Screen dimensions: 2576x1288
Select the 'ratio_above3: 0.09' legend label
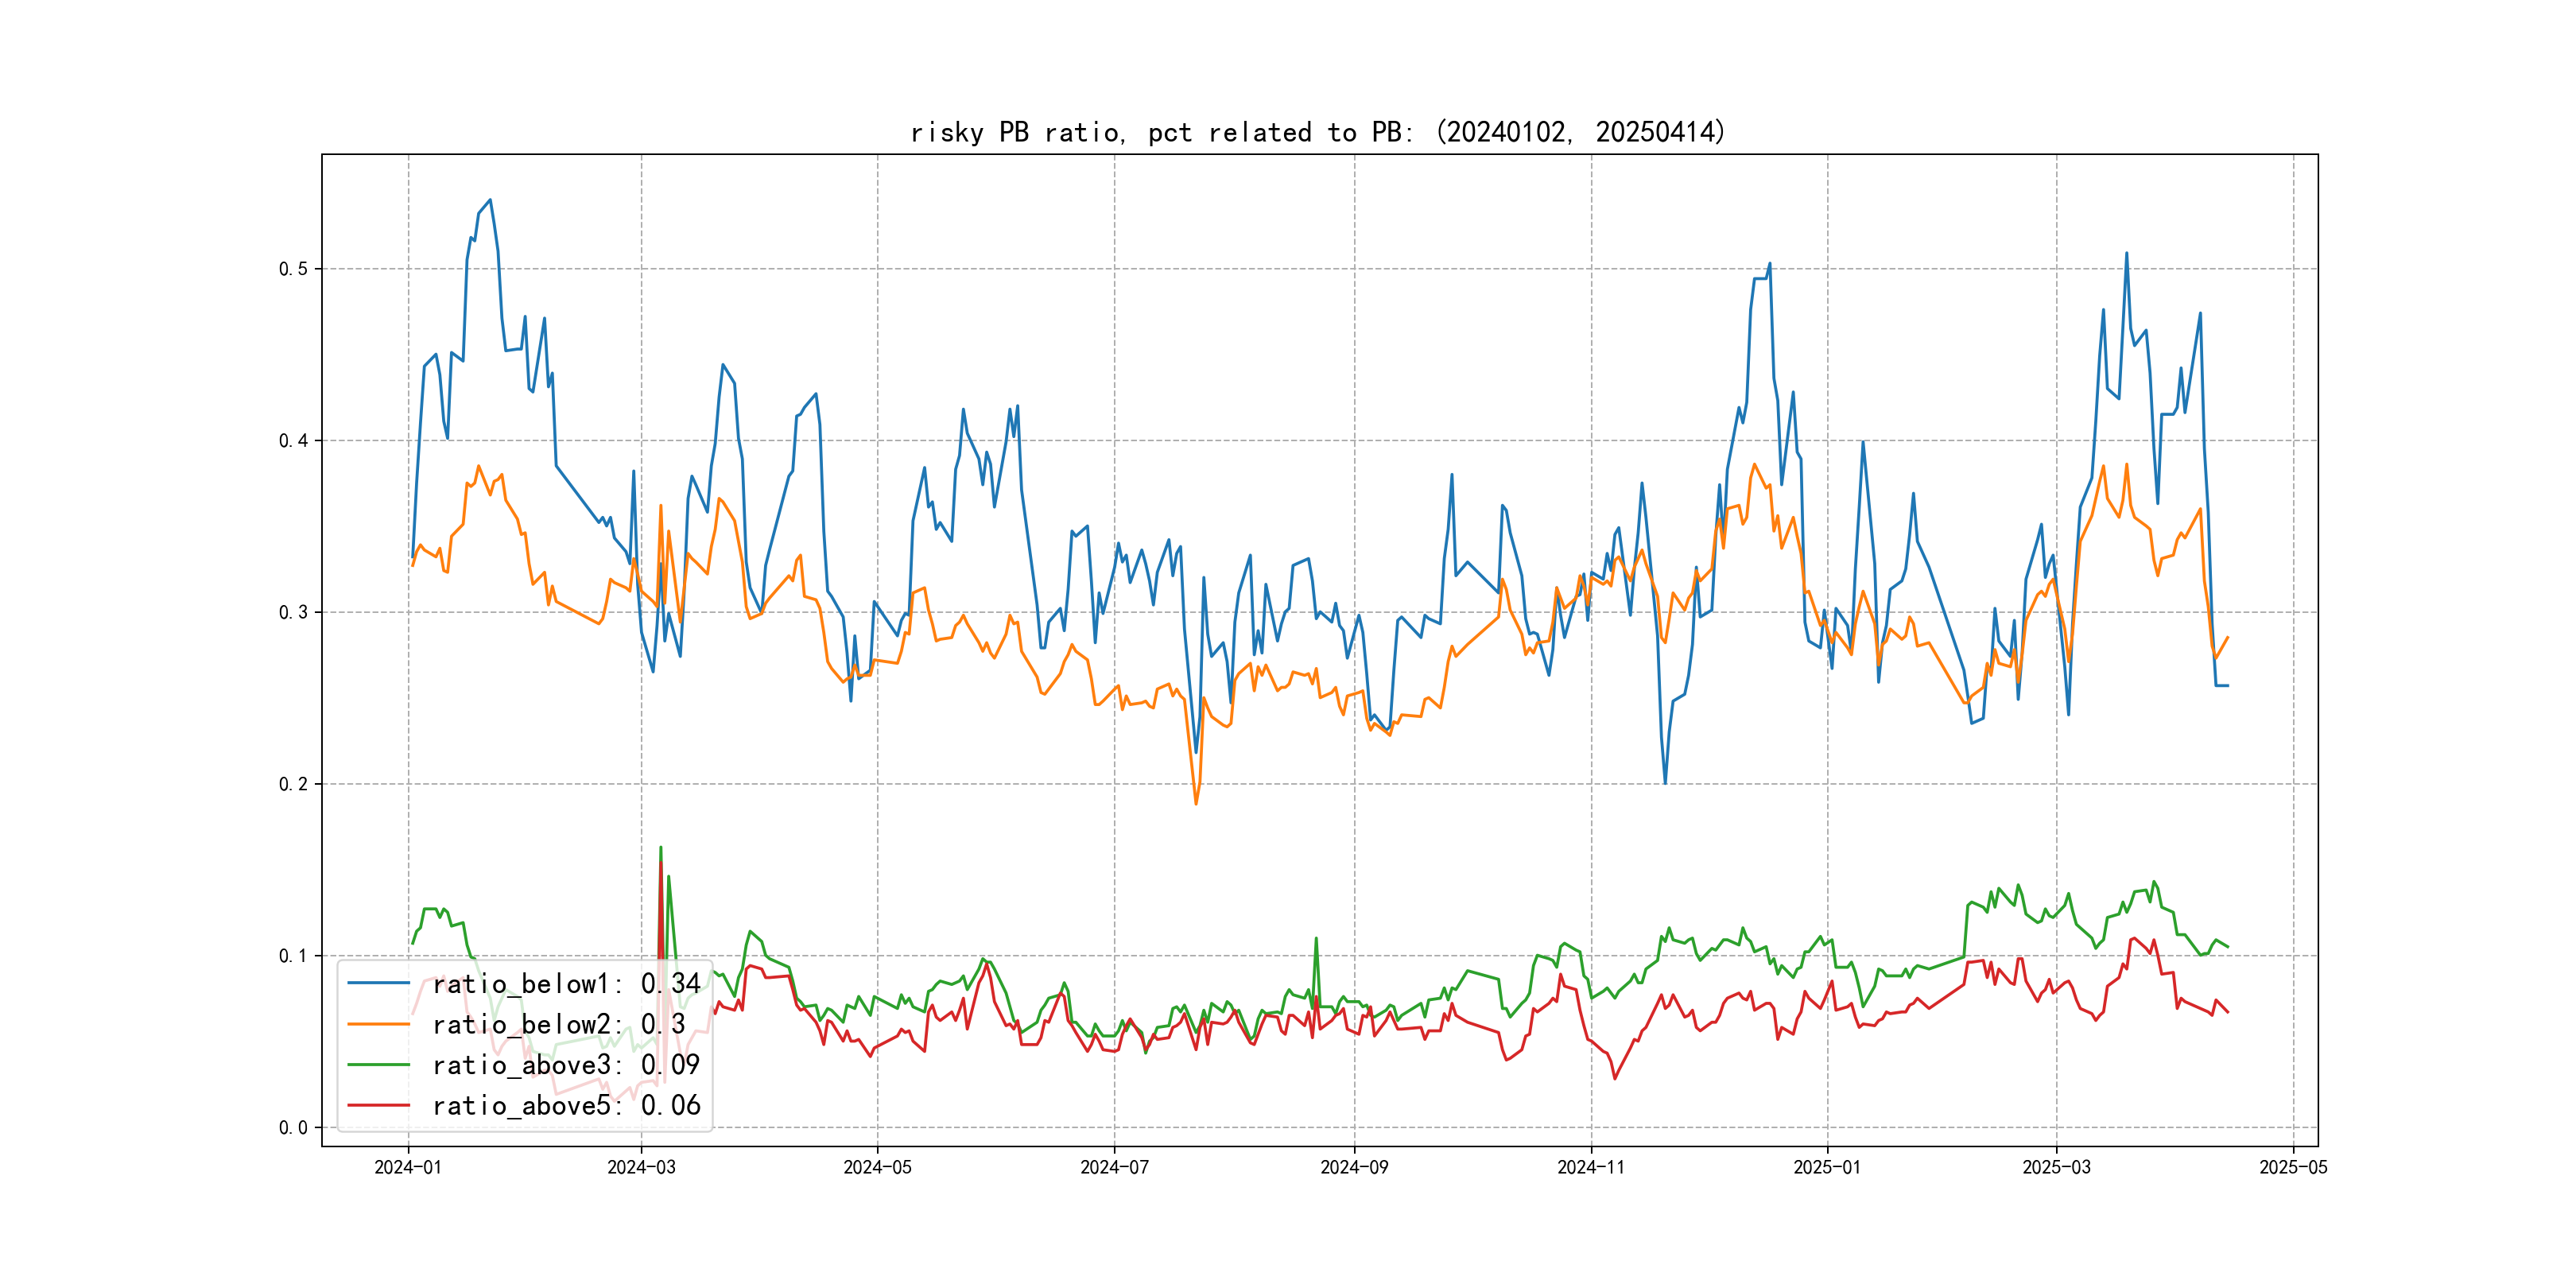click(566, 1065)
